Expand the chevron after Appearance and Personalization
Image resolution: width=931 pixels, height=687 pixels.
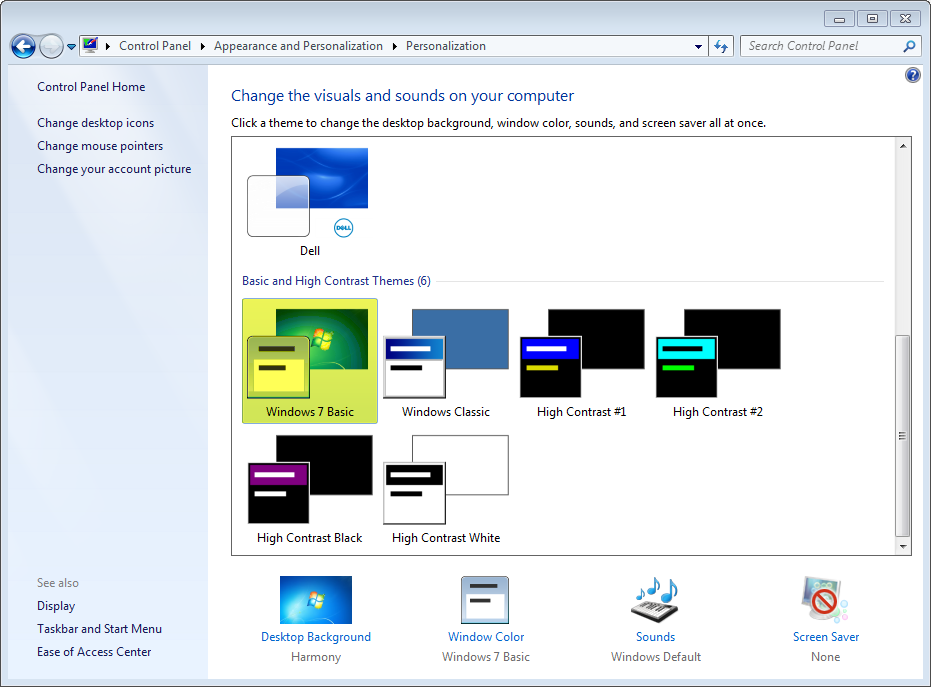point(395,46)
